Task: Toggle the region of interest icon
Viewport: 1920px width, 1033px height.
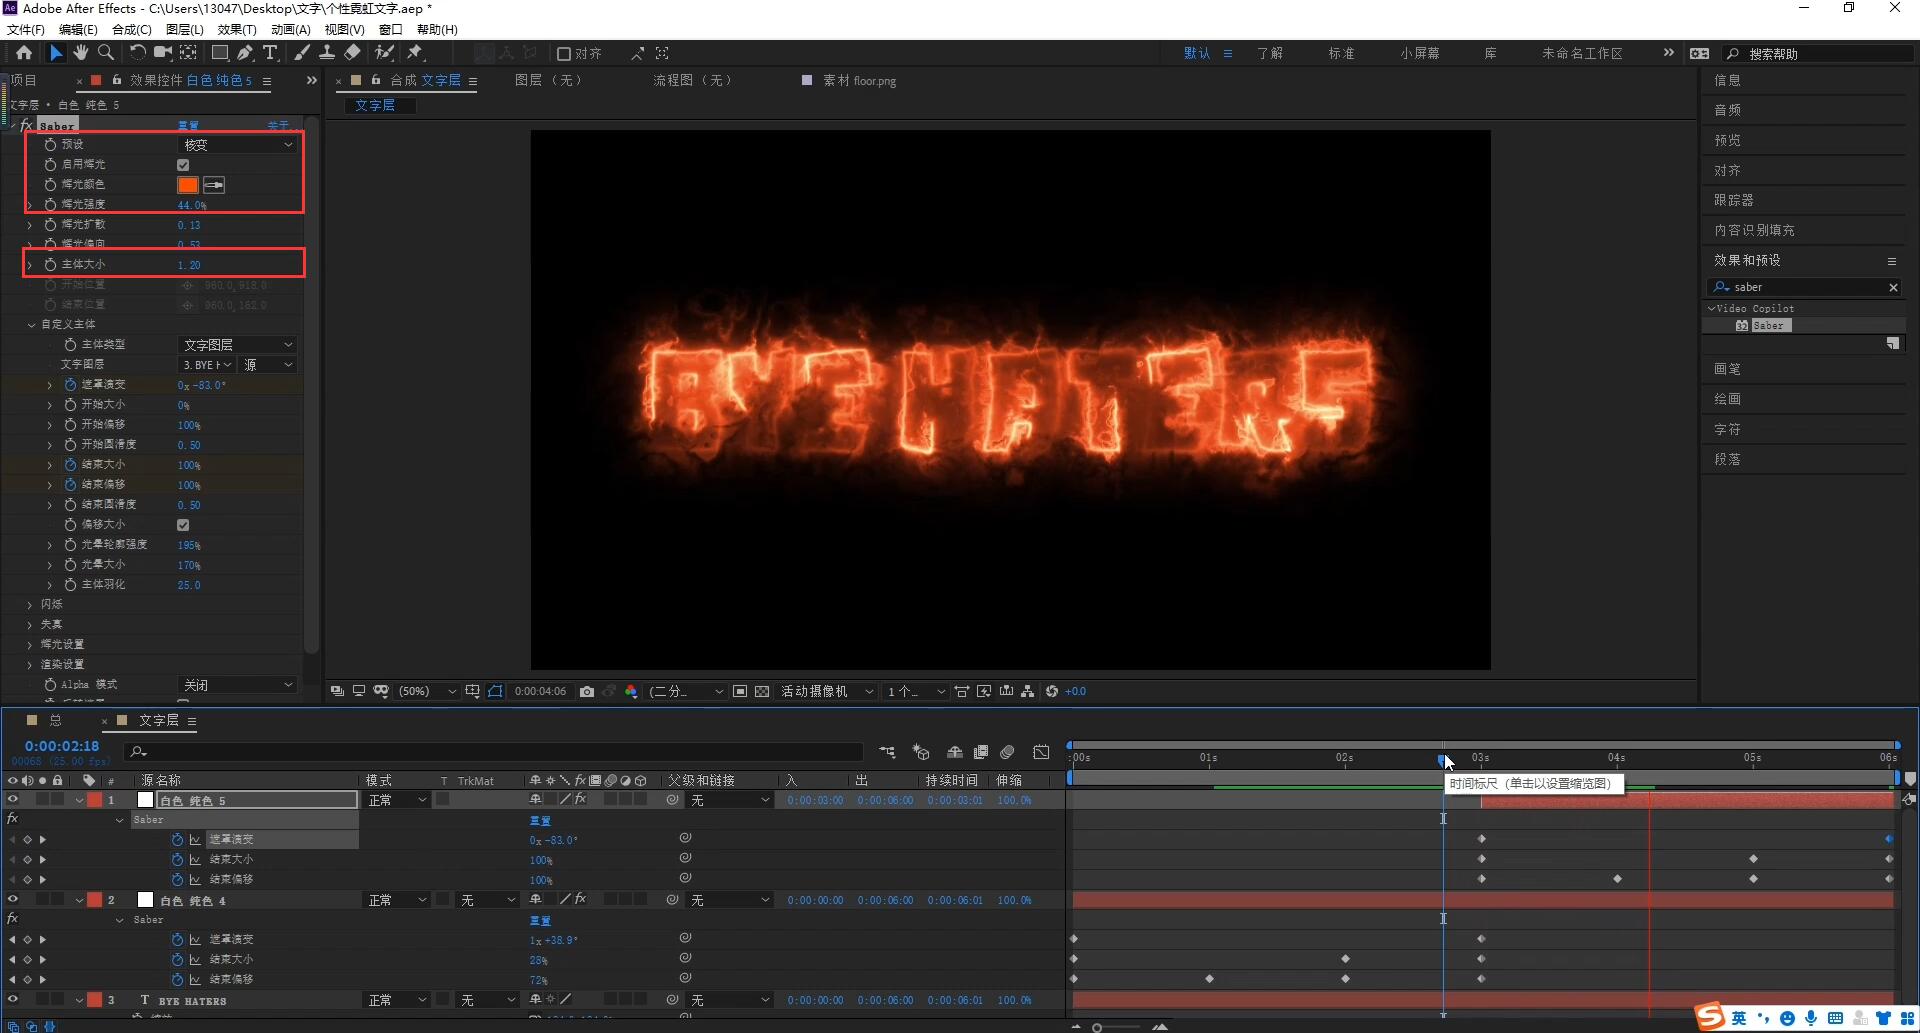Action: pos(740,691)
